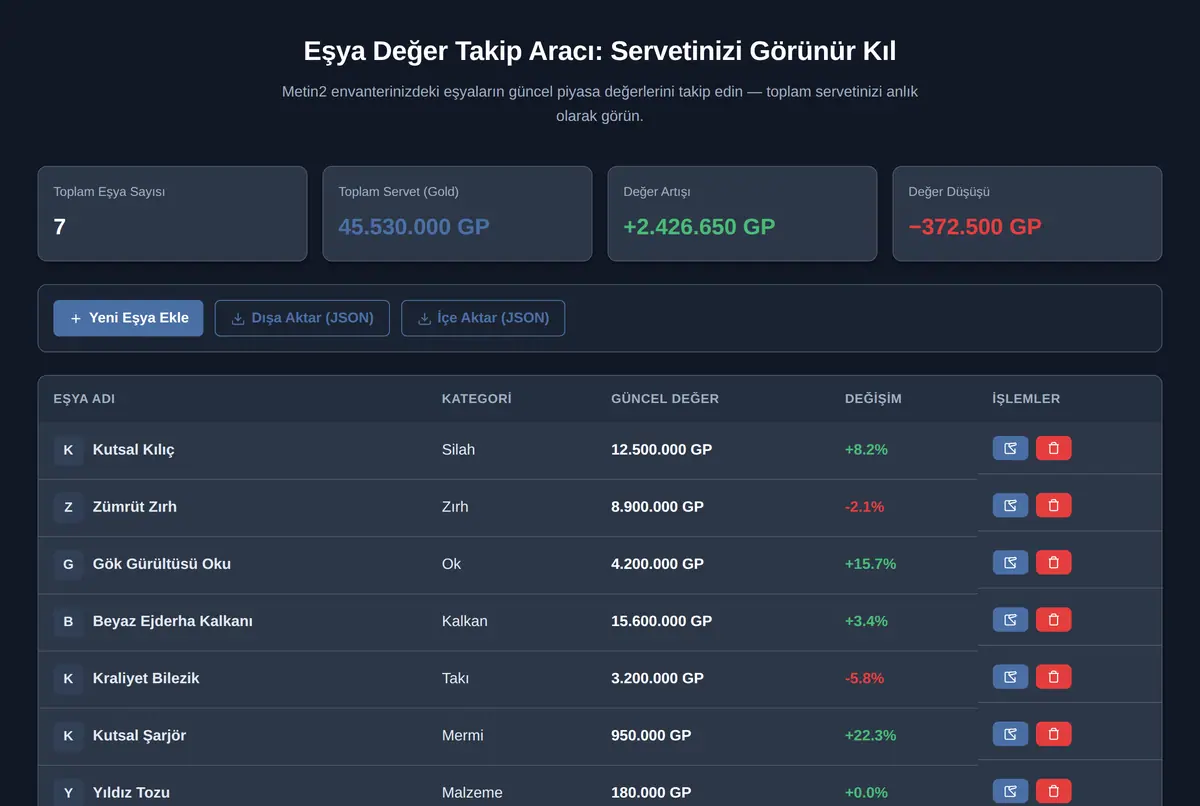This screenshot has width=1200, height=806.
Task: Click the total wealth value 45.530.000 GP
Action: pyautogui.click(x=414, y=227)
